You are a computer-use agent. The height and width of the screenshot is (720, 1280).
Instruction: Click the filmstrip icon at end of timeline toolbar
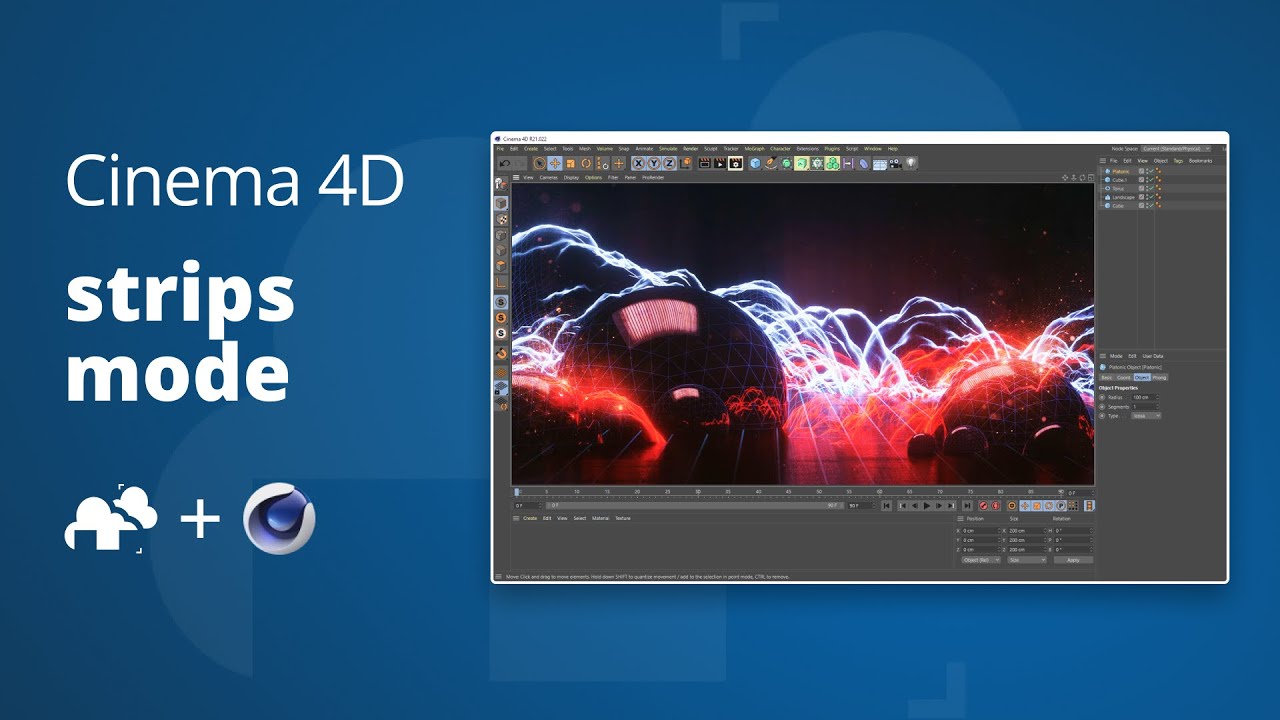point(1089,506)
